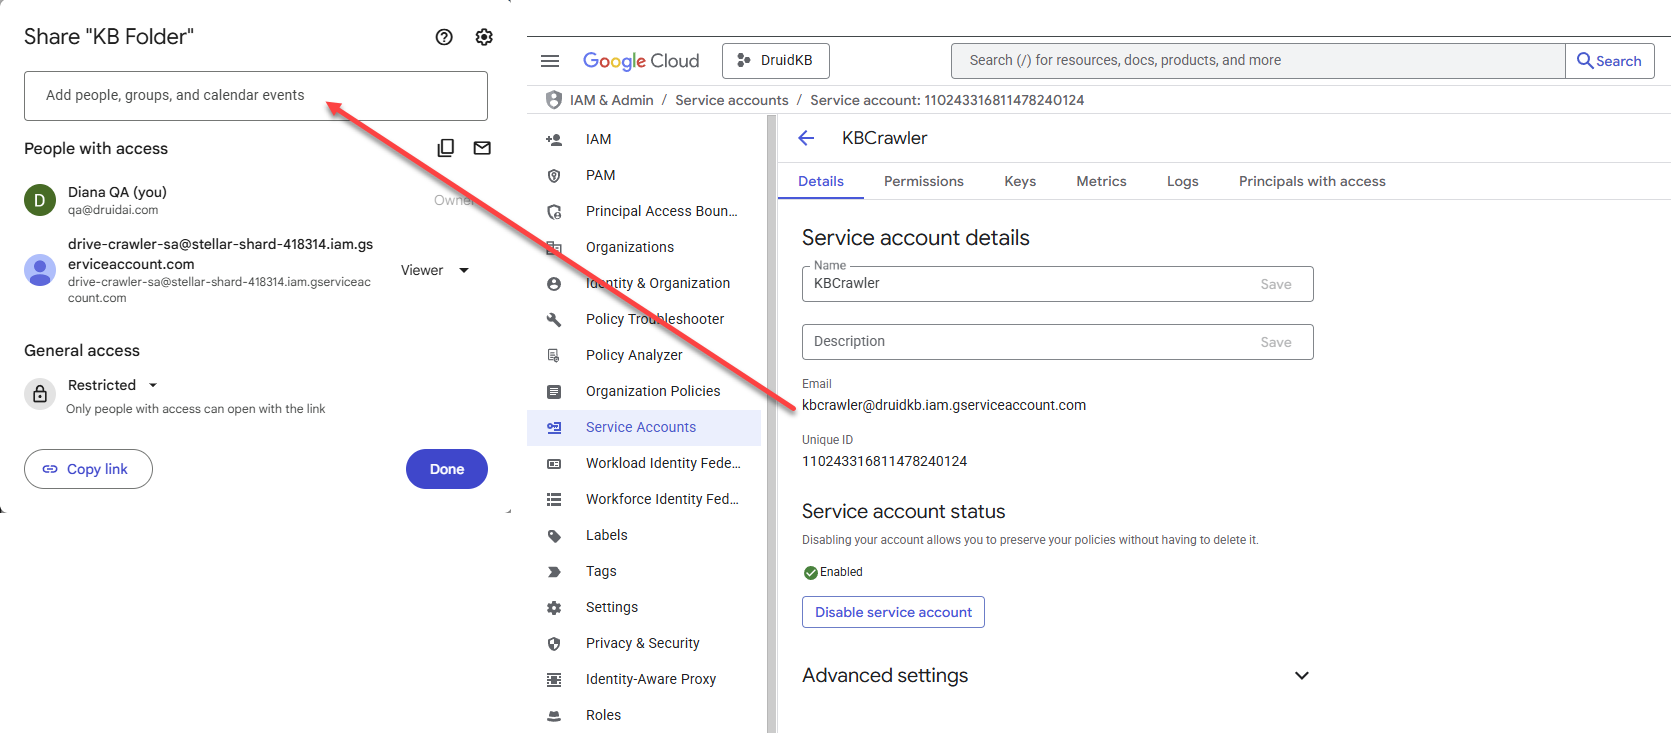The height and width of the screenshot is (733, 1671).
Task: Click the drive-crawler service account avatar
Action: [40, 270]
